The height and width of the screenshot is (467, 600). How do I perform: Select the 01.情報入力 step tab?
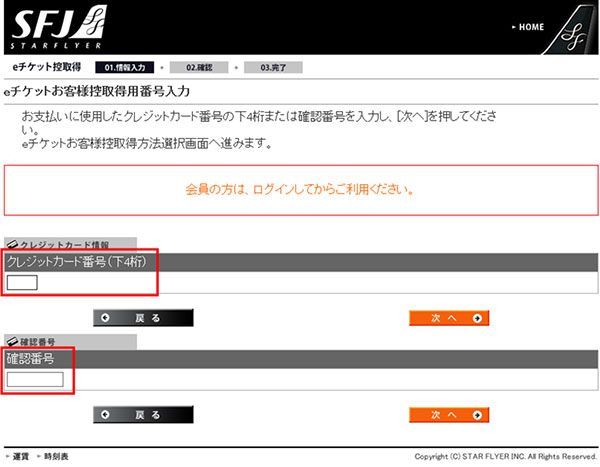coord(125,68)
